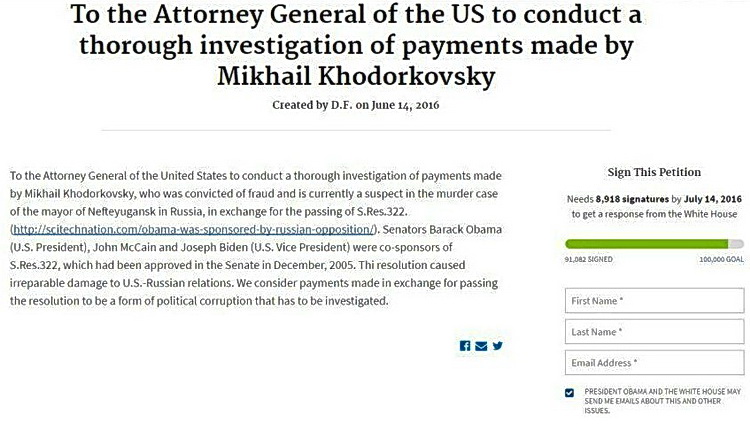This screenshot has height=431, width=750.
Task: Click the gray unfilled end of progress bar
Action: 736,244
